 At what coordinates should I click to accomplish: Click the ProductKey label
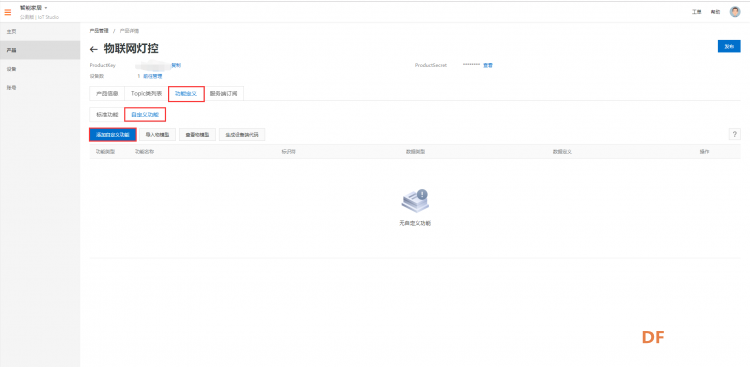click(102, 65)
